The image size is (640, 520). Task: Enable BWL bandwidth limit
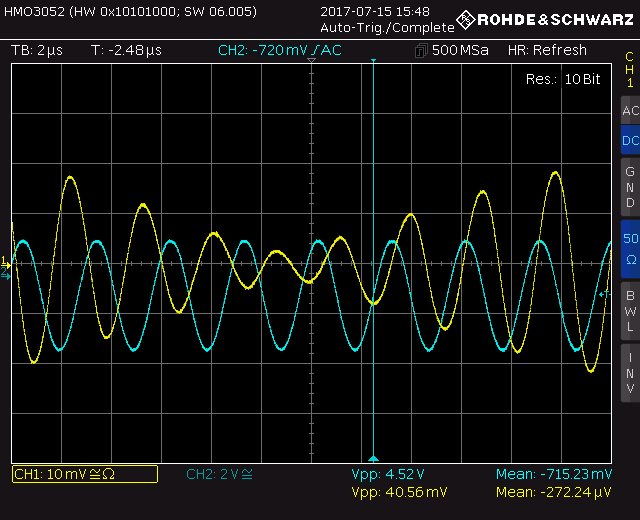click(629, 311)
